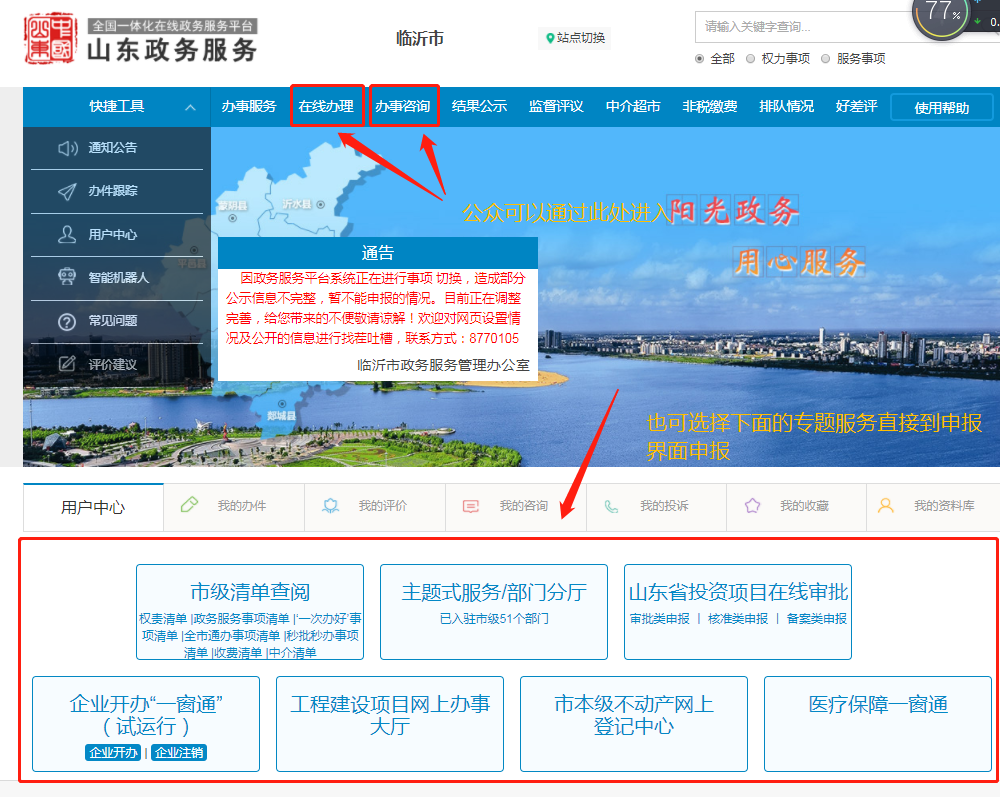Click the 我的办件 pencil icon

pyautogui.click(x=189, y=505)
